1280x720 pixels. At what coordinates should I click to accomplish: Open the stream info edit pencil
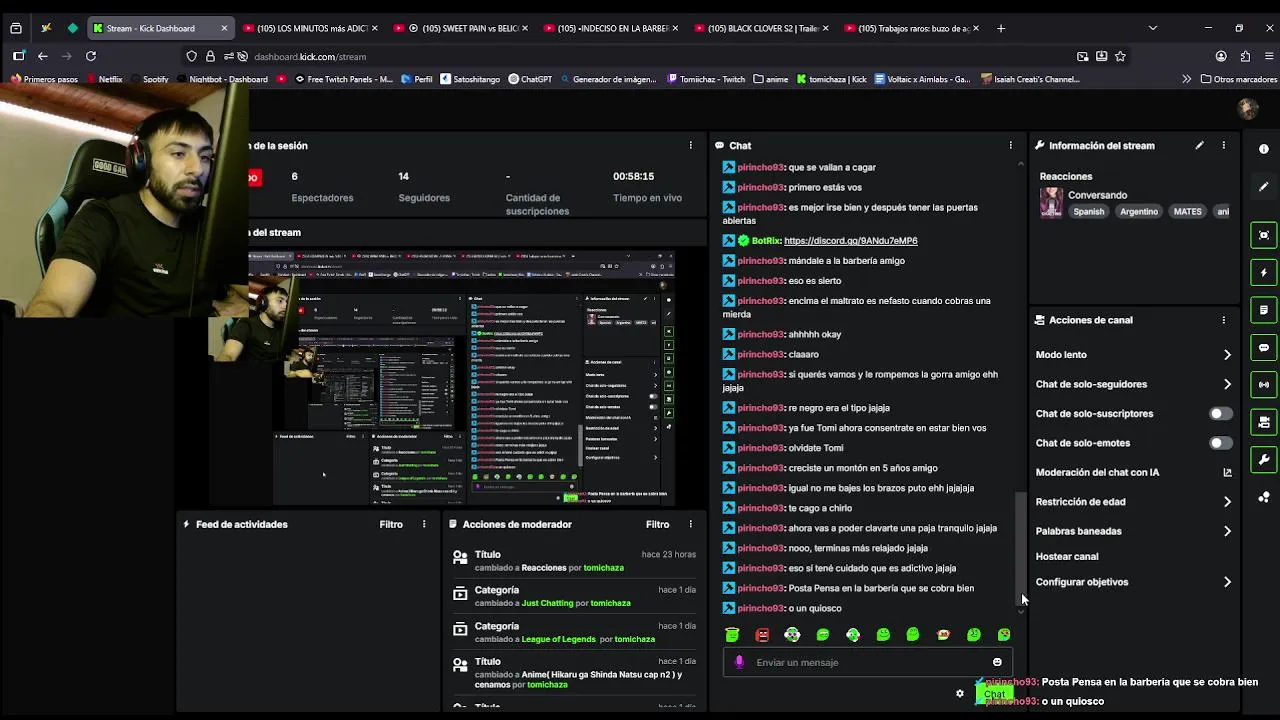(x=1199, y=145)
